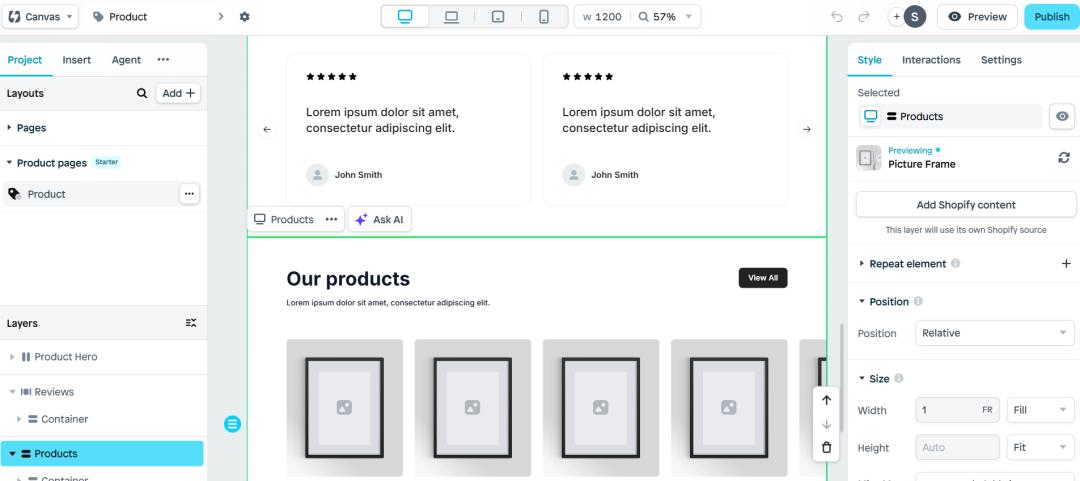Delete section using trash icon
Screen dimensions: 1080x481
[827, 448]
